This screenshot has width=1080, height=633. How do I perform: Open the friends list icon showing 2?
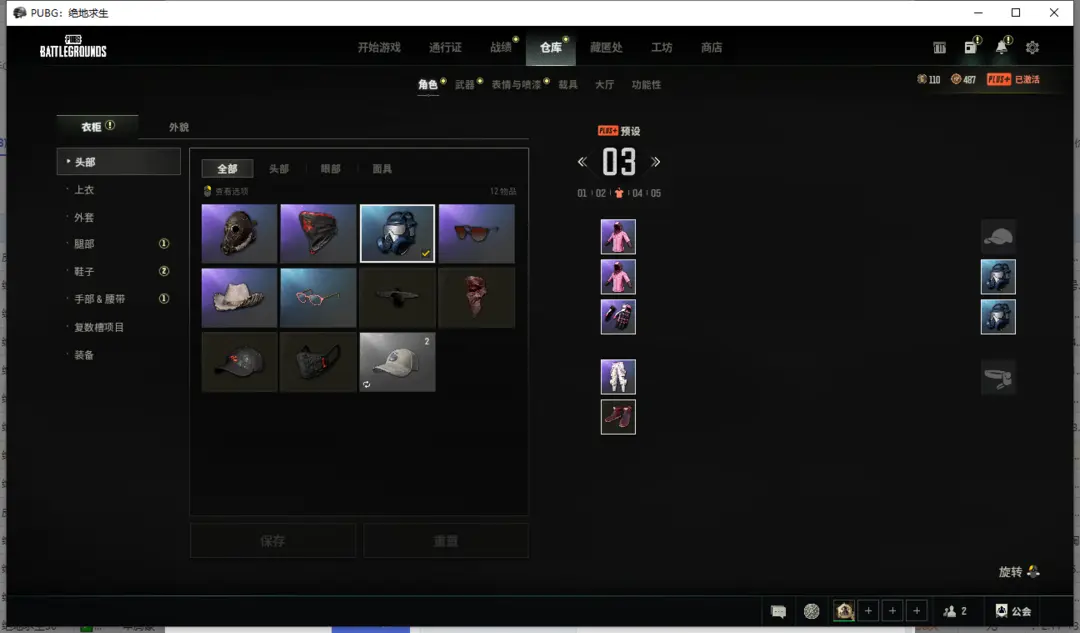(x=955, y=611)
